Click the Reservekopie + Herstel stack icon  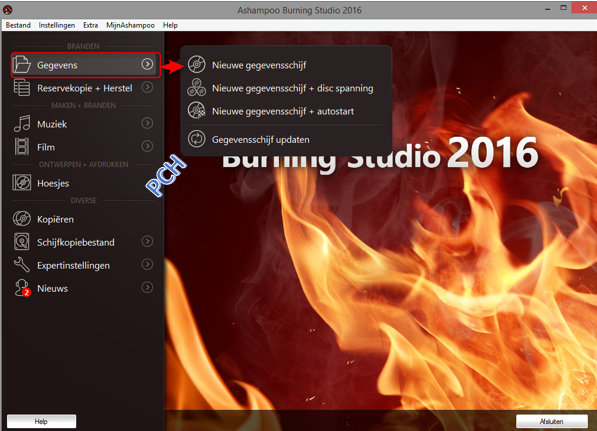[x=22, y=88]
